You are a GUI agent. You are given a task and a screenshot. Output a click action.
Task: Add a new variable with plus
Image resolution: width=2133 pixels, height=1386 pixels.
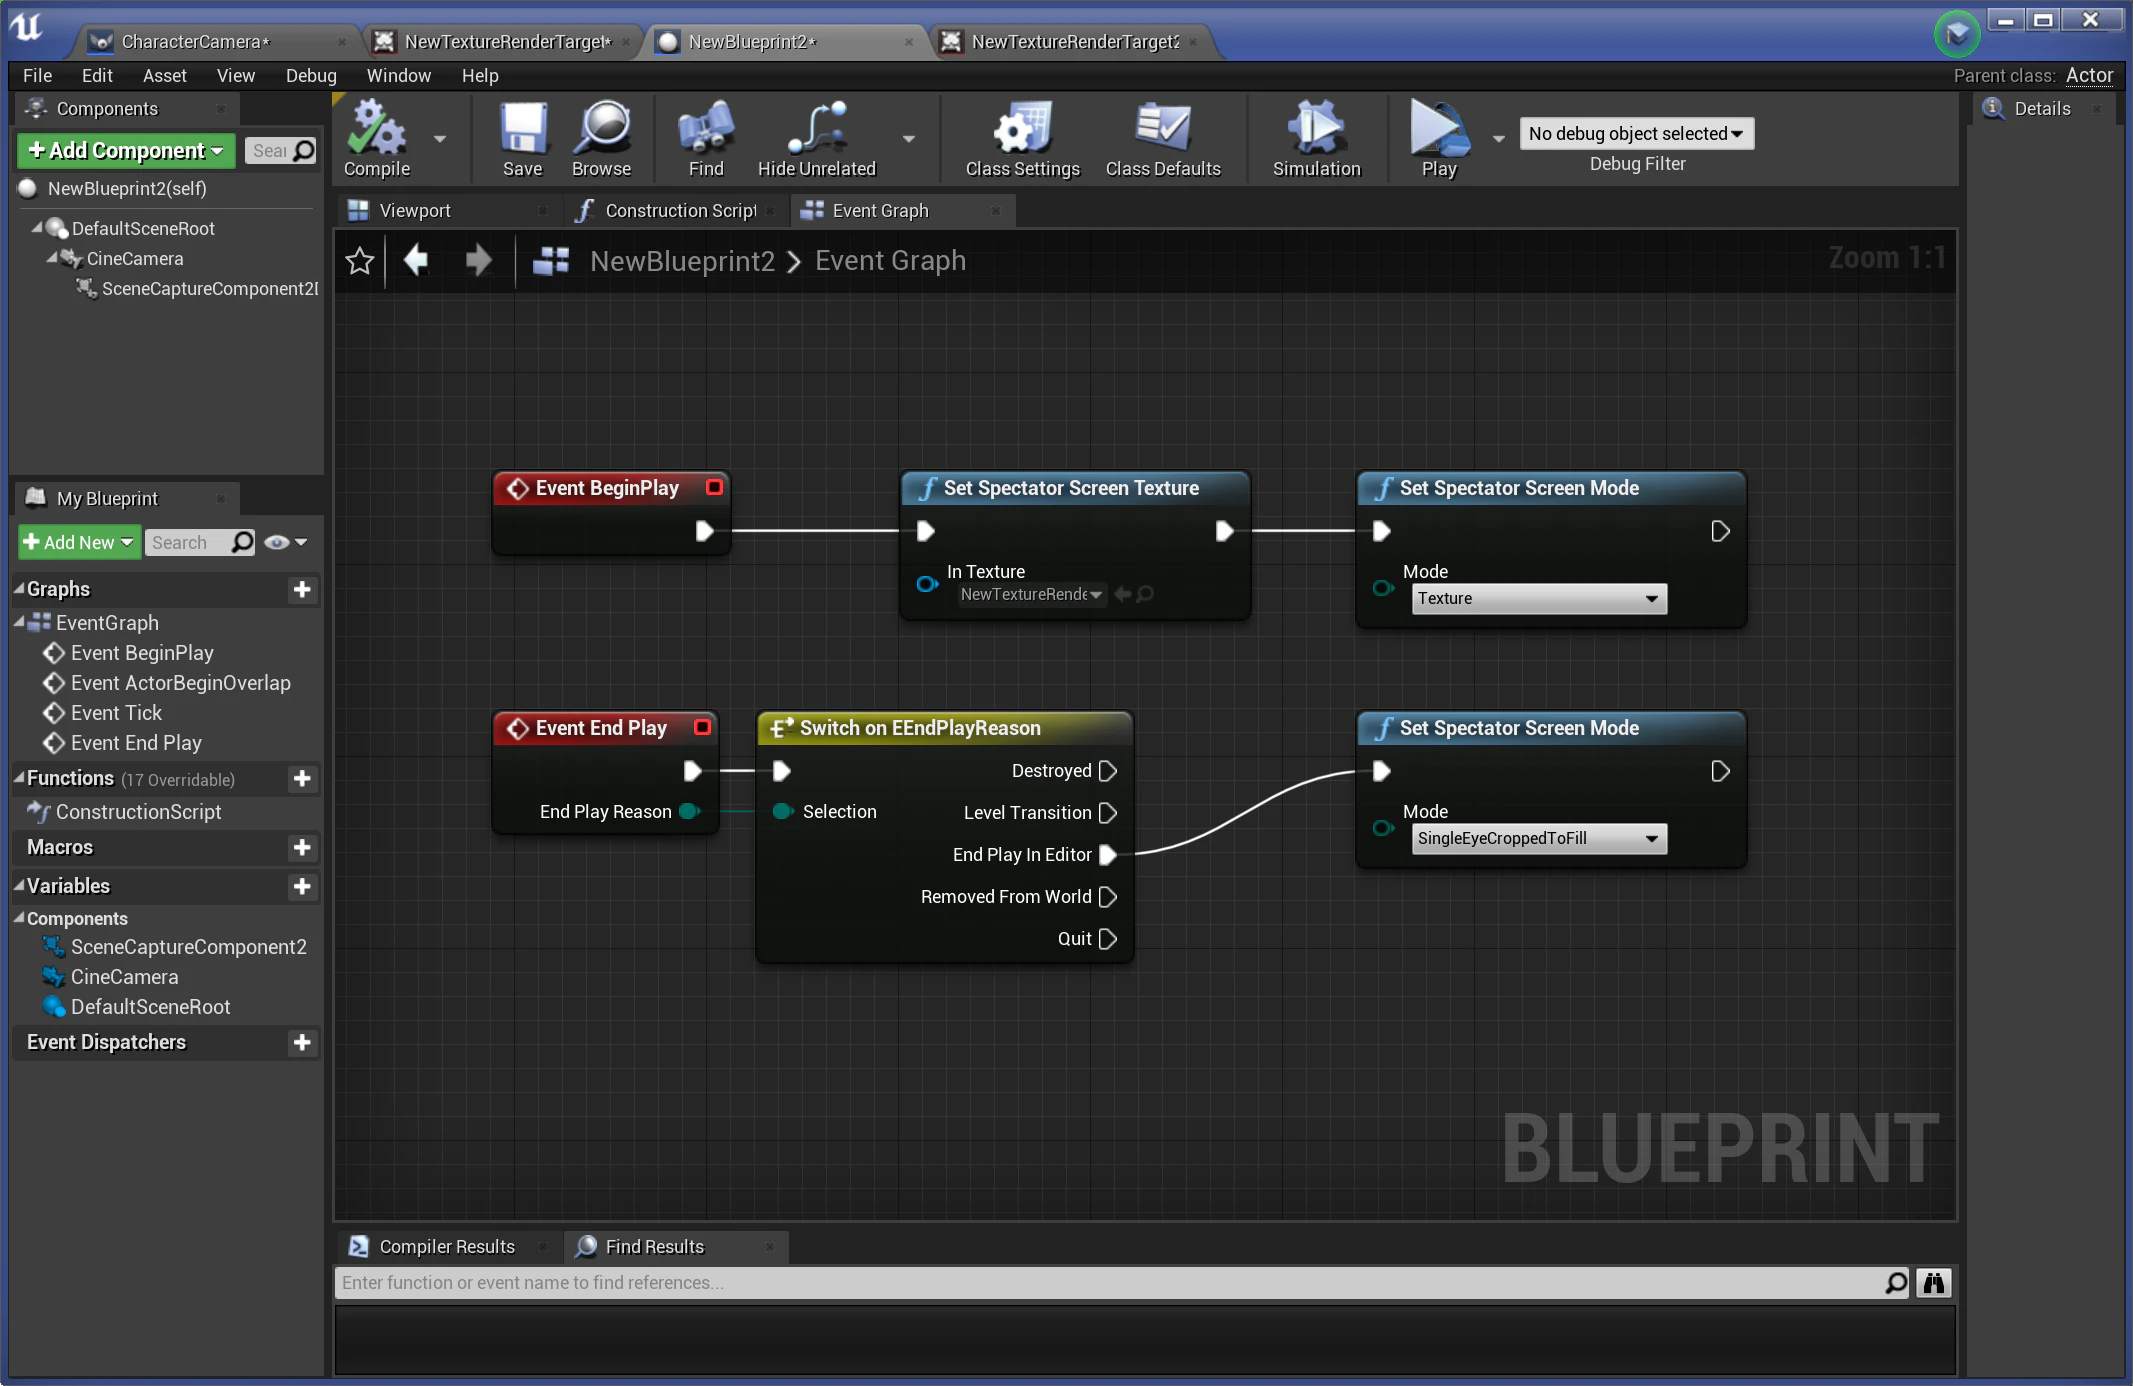point(302,887)
